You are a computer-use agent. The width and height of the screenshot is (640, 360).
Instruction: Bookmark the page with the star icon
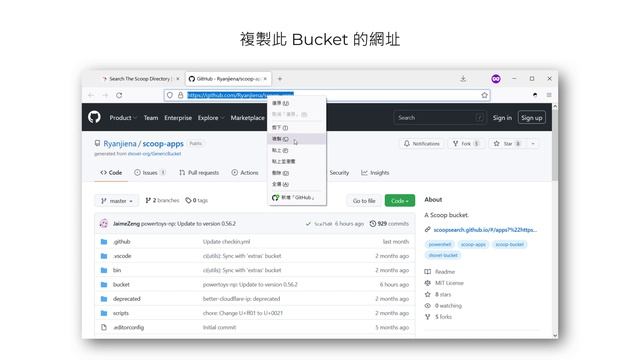click(484, 95)
